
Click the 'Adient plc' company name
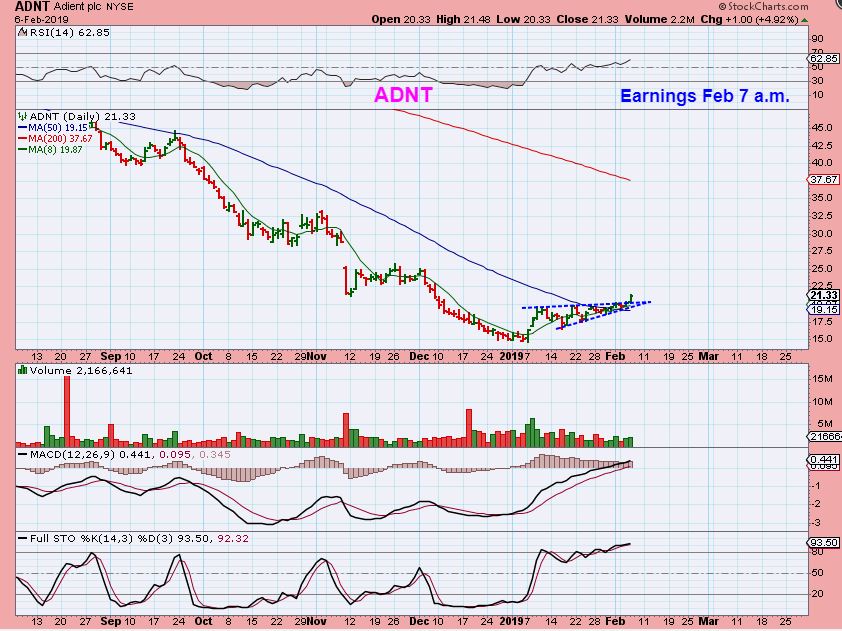tap(78, 7)
